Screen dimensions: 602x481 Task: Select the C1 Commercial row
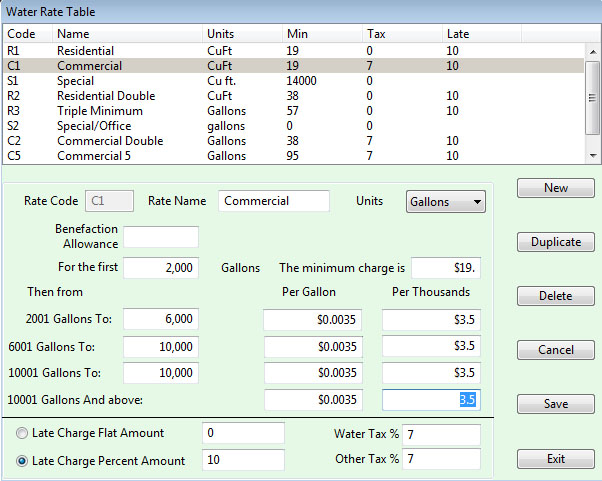point(294,66)
